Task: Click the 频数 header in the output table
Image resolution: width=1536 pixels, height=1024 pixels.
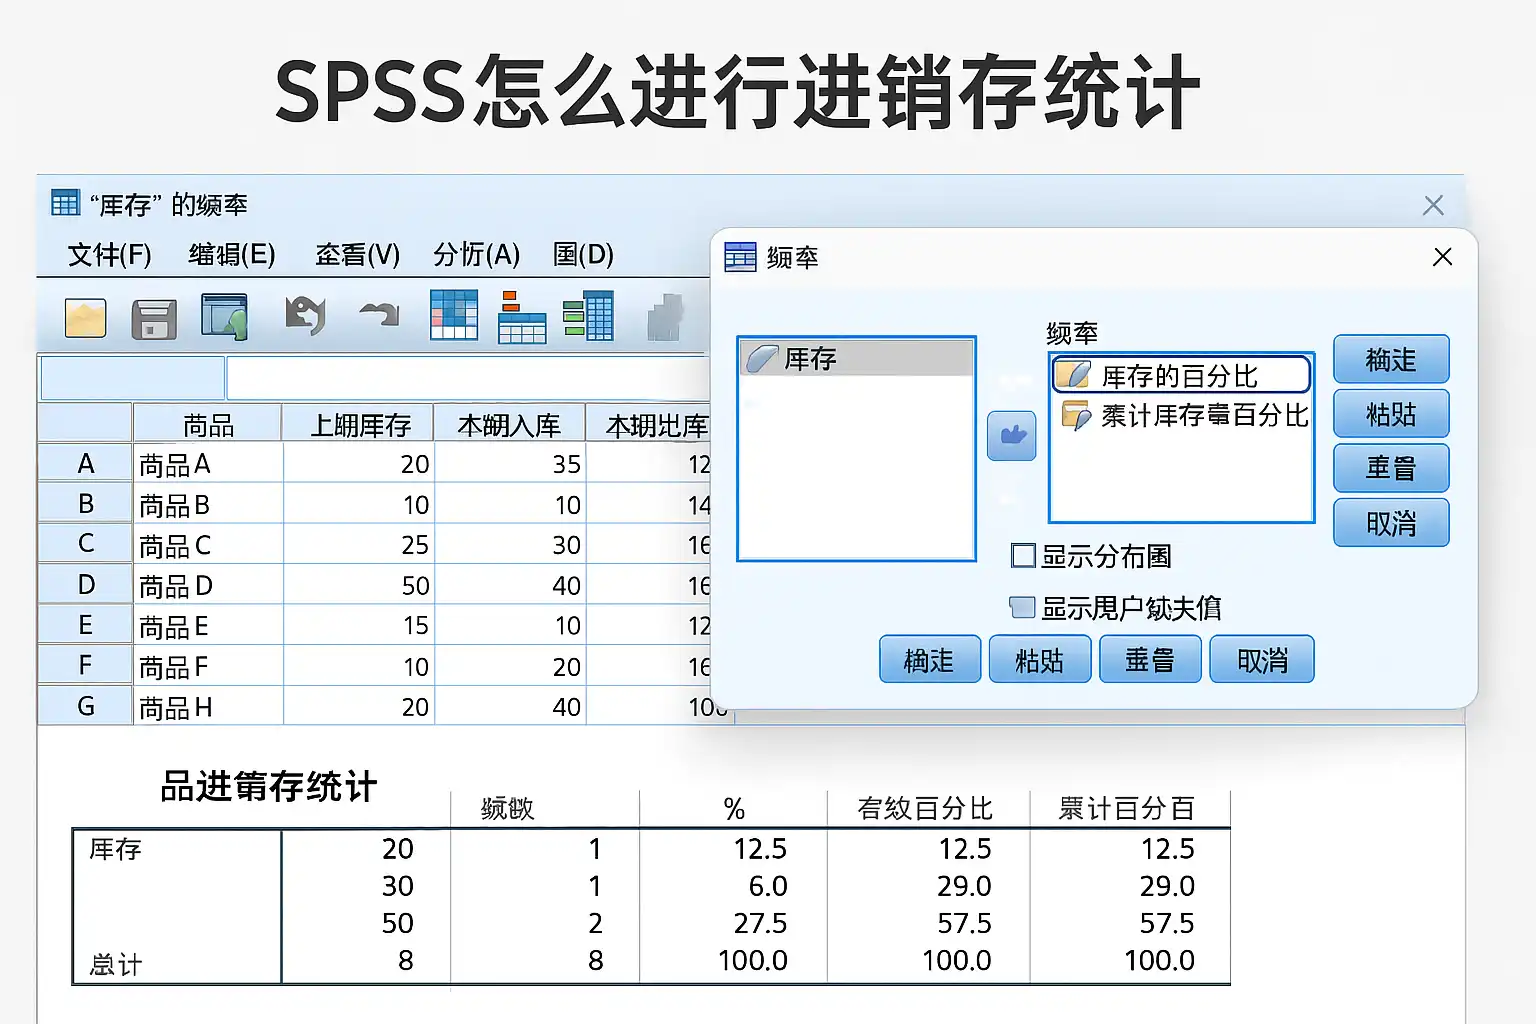Action: [508, 808]
